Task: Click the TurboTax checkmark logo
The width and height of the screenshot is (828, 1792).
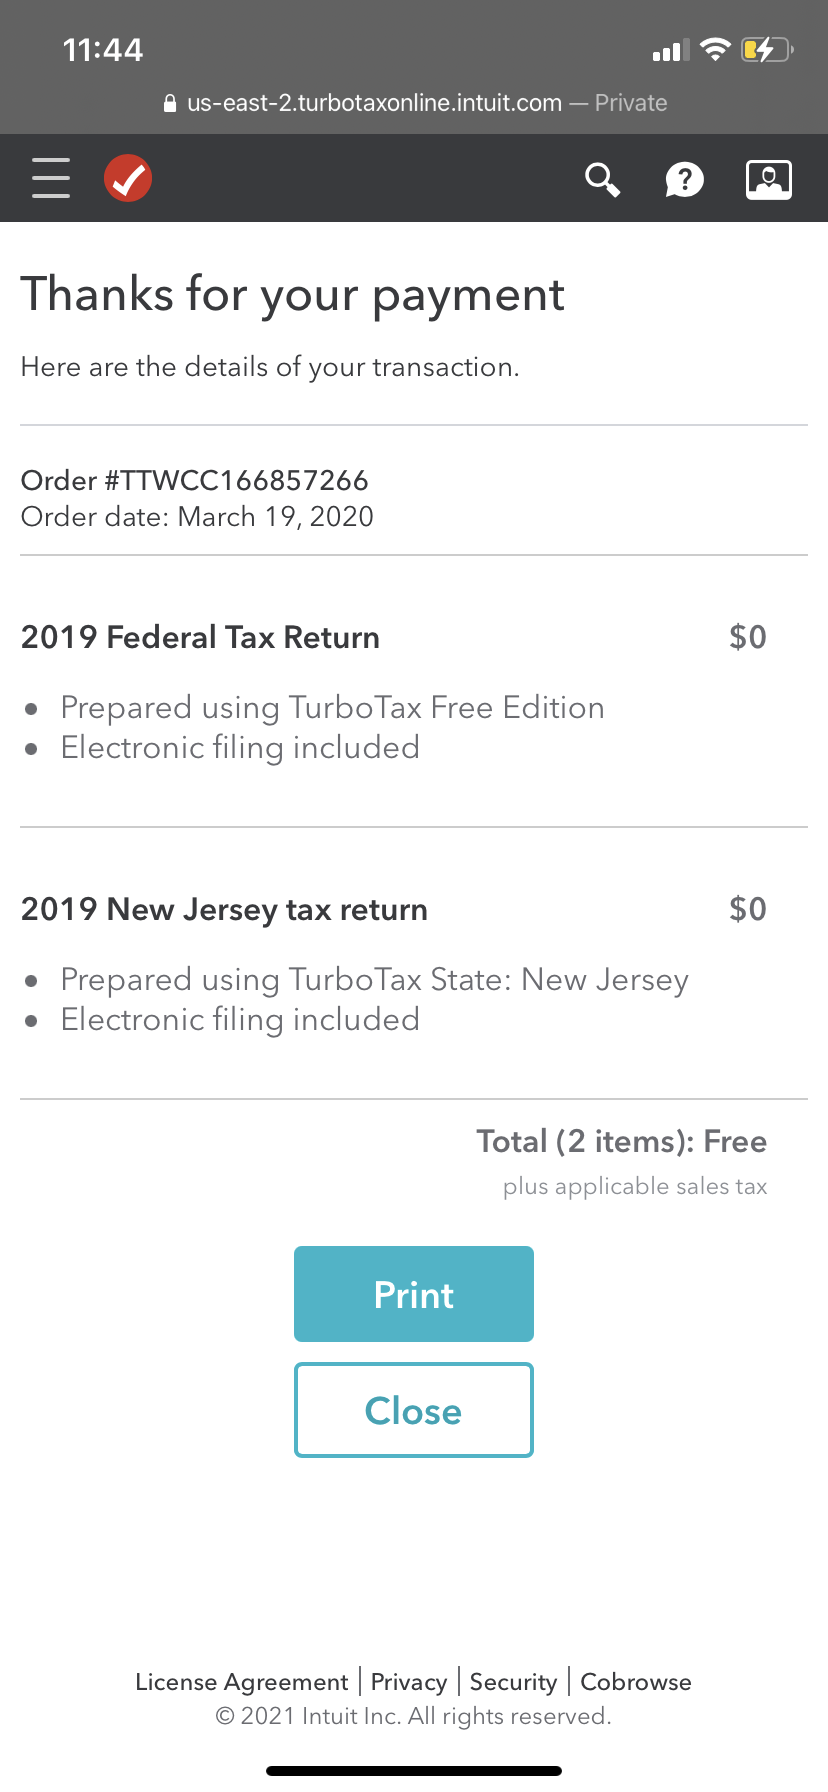Action: coord(128,178)
